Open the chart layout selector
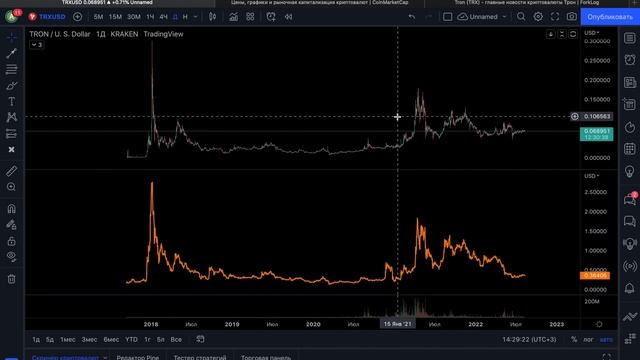This screenshot has height=360, width=640. (x=447, y=17)
